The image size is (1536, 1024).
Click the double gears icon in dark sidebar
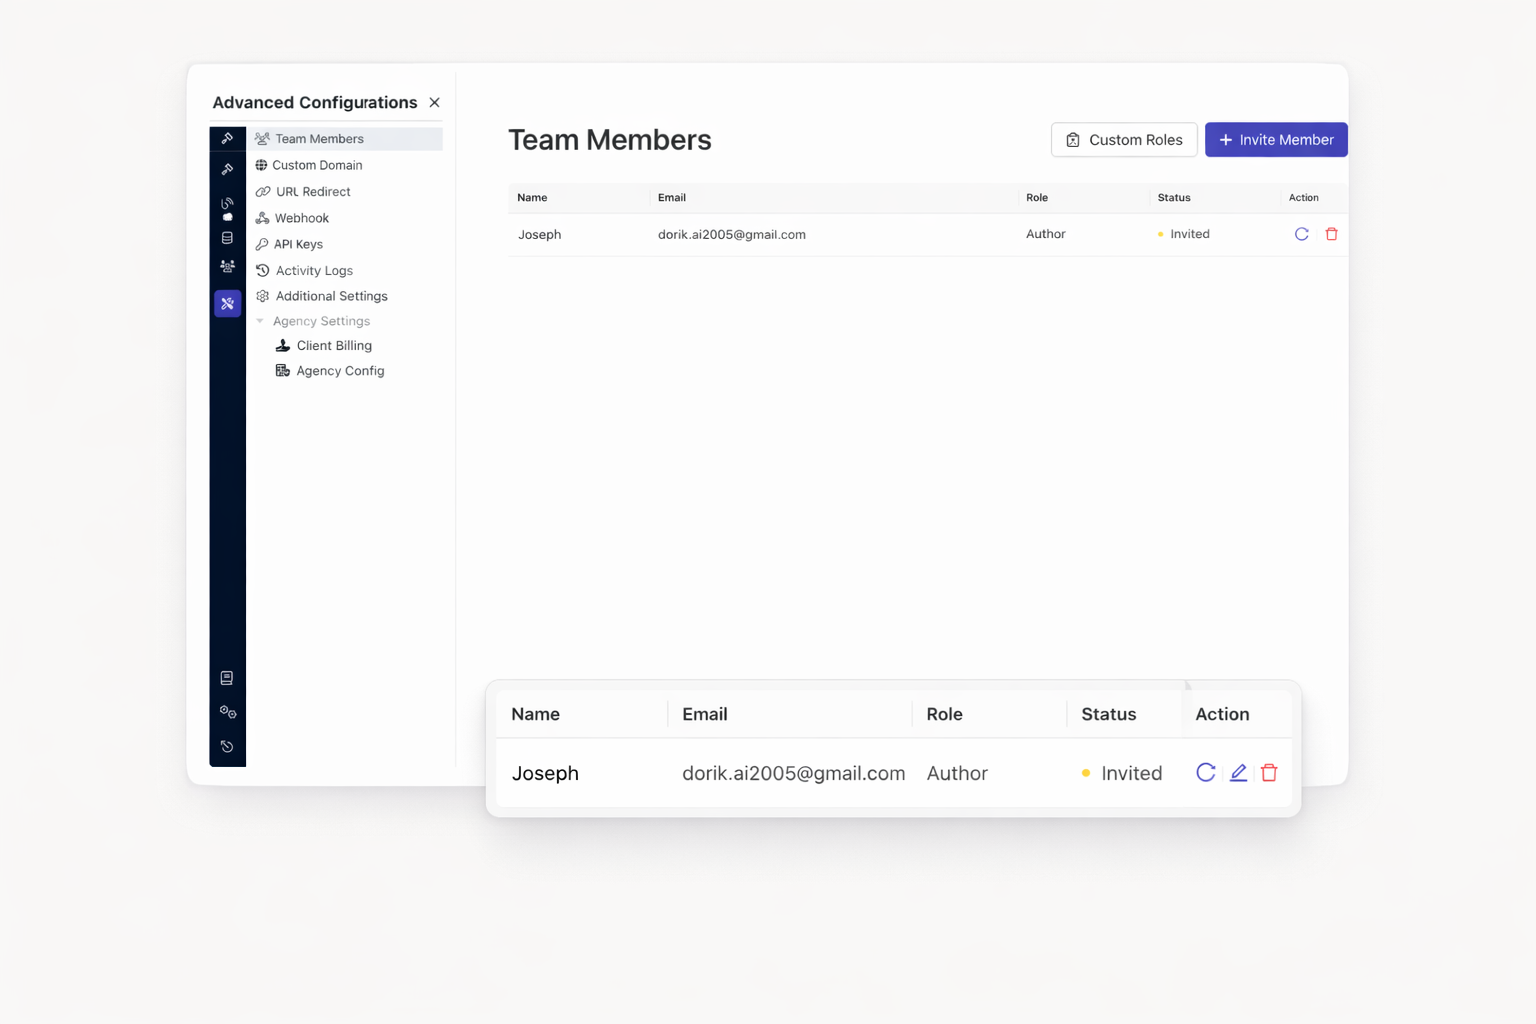[x=227, y=712]
